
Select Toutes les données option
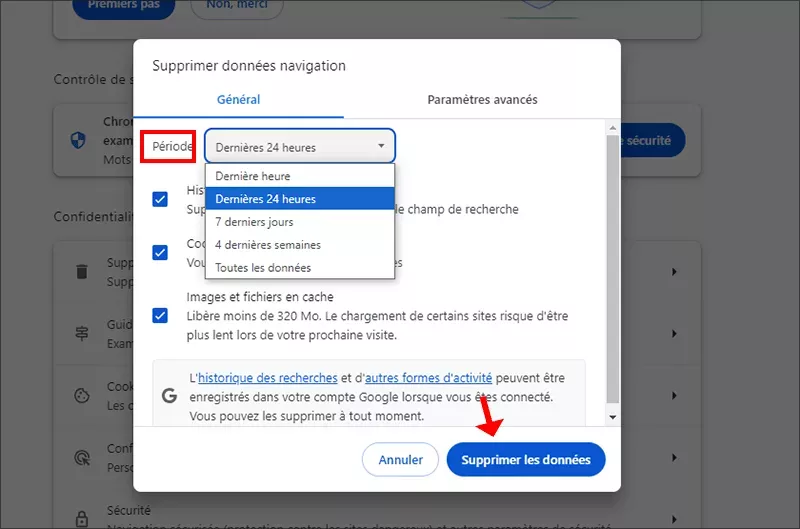300,267
